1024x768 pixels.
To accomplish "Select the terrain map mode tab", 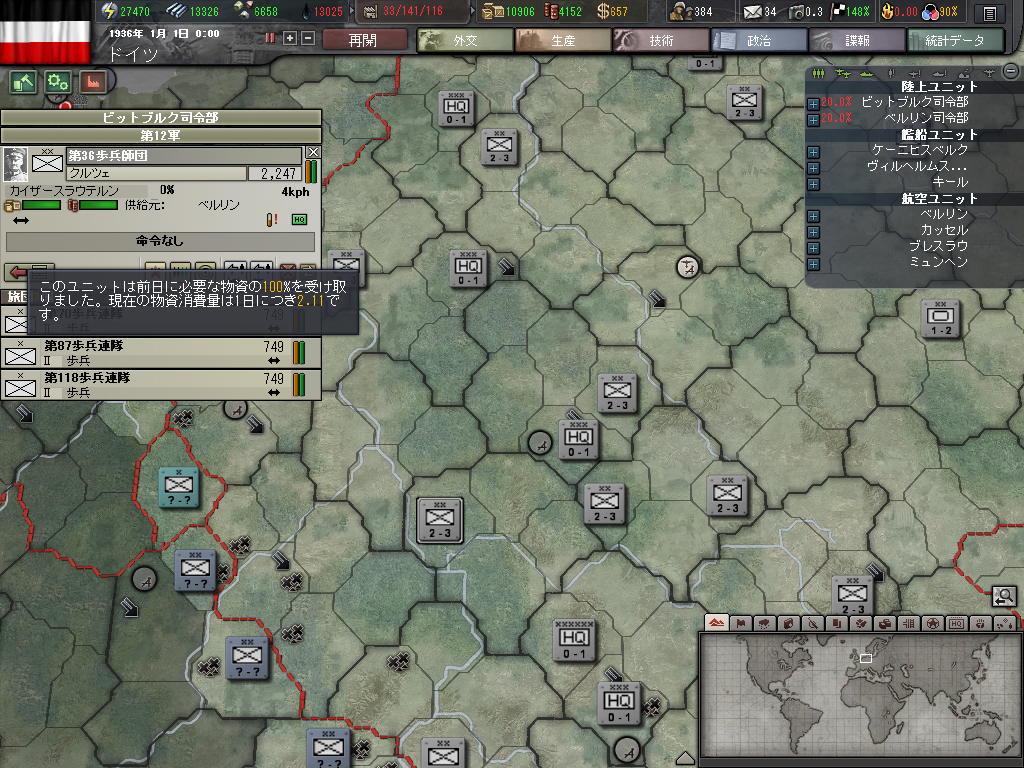I will point(716,623).
